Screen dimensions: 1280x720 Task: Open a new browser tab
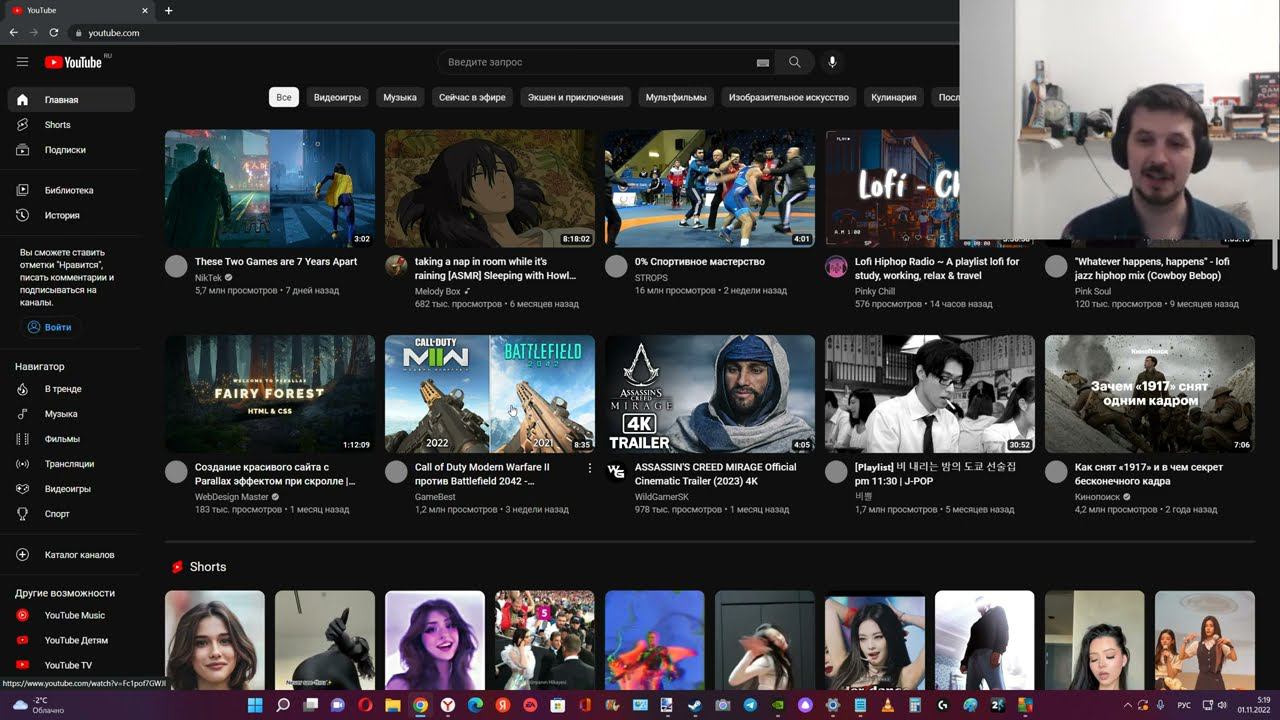(168, 10)
